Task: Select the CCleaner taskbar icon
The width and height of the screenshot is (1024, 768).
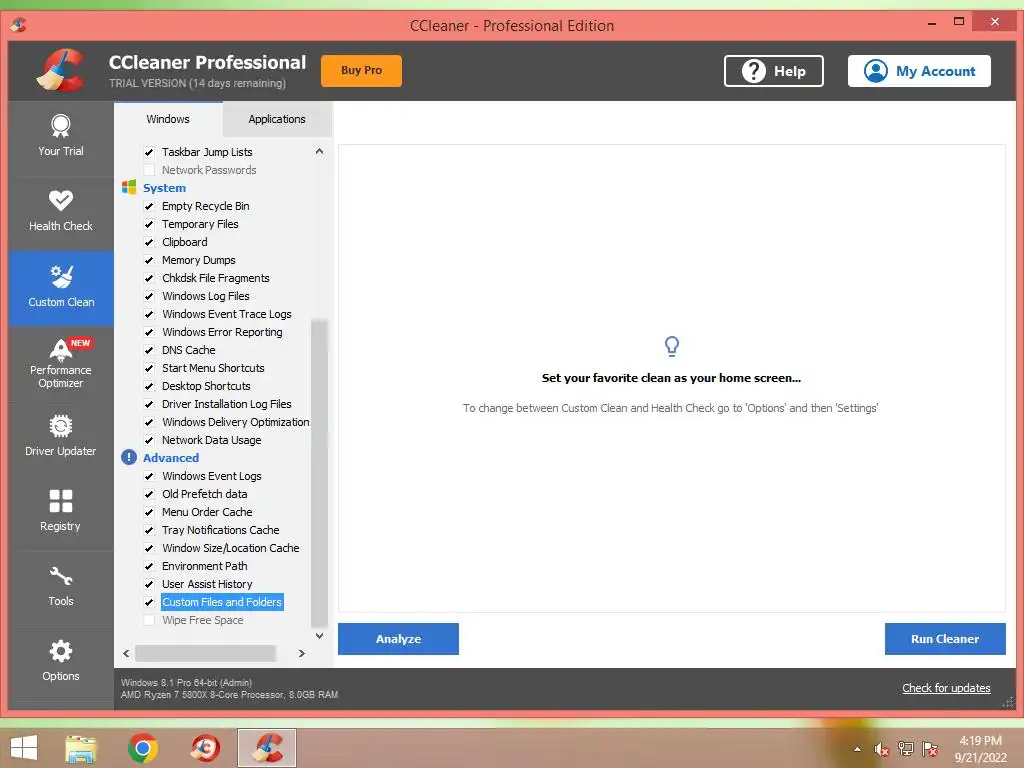Action: (x=267, y=748)
